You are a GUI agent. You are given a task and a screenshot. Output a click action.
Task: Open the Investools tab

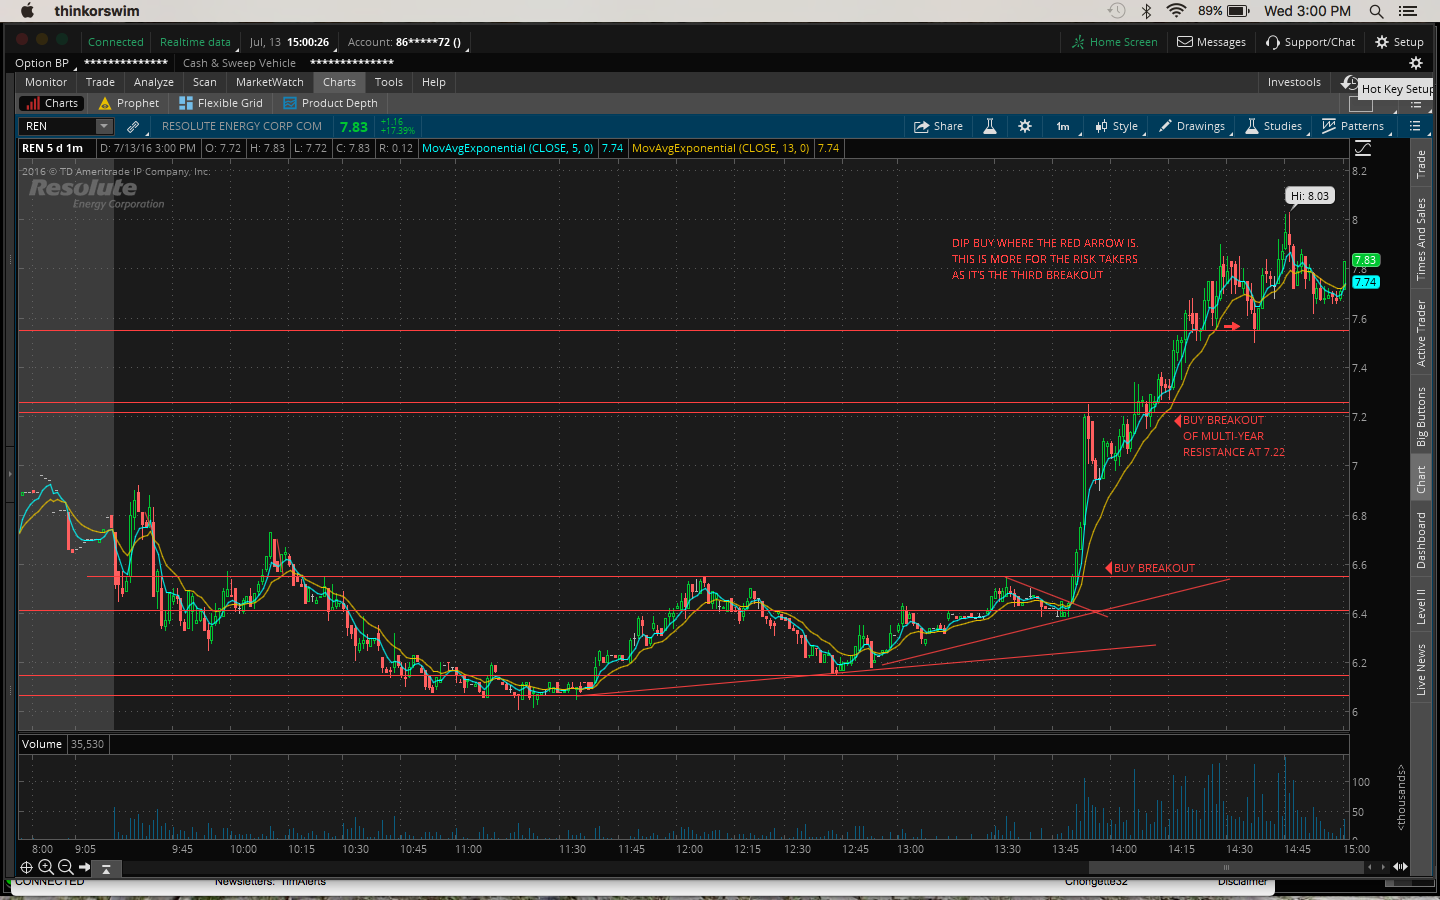[x=1294, y=82]
